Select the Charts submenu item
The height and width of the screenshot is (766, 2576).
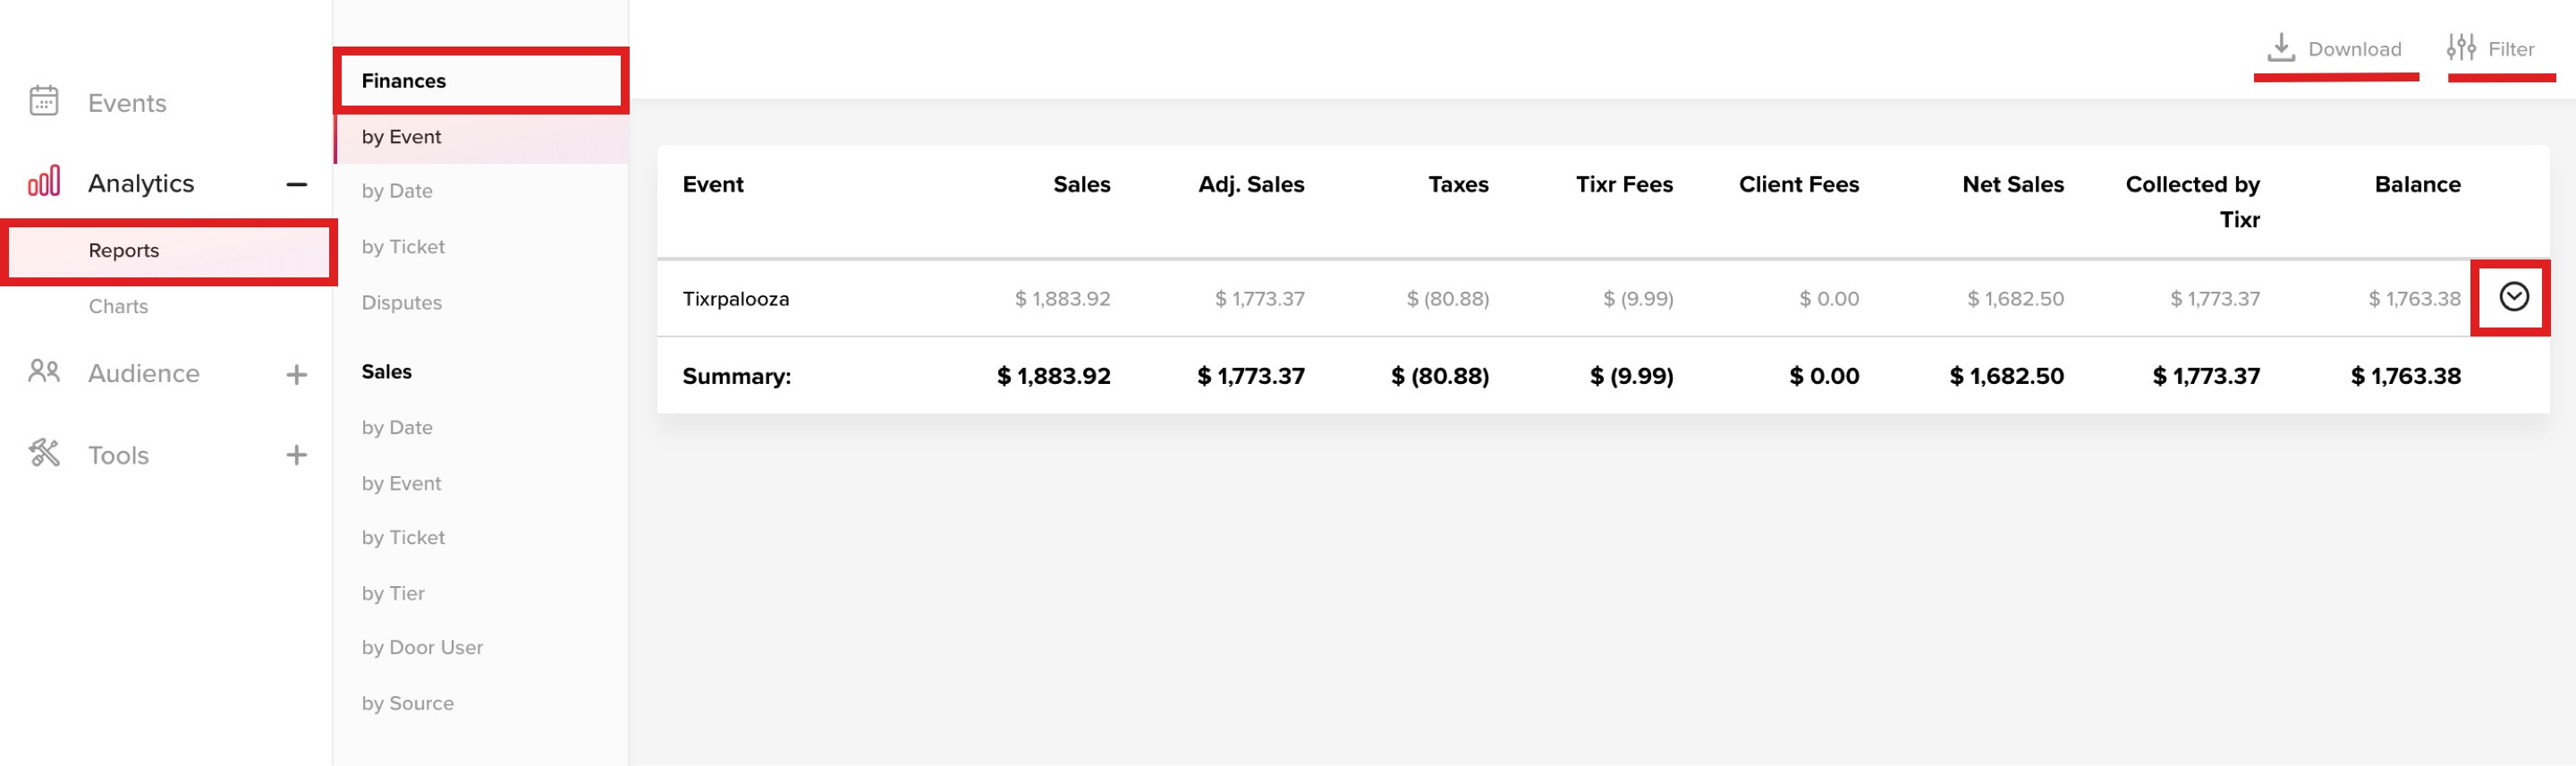pyautogui.click(x=118, y=306)
